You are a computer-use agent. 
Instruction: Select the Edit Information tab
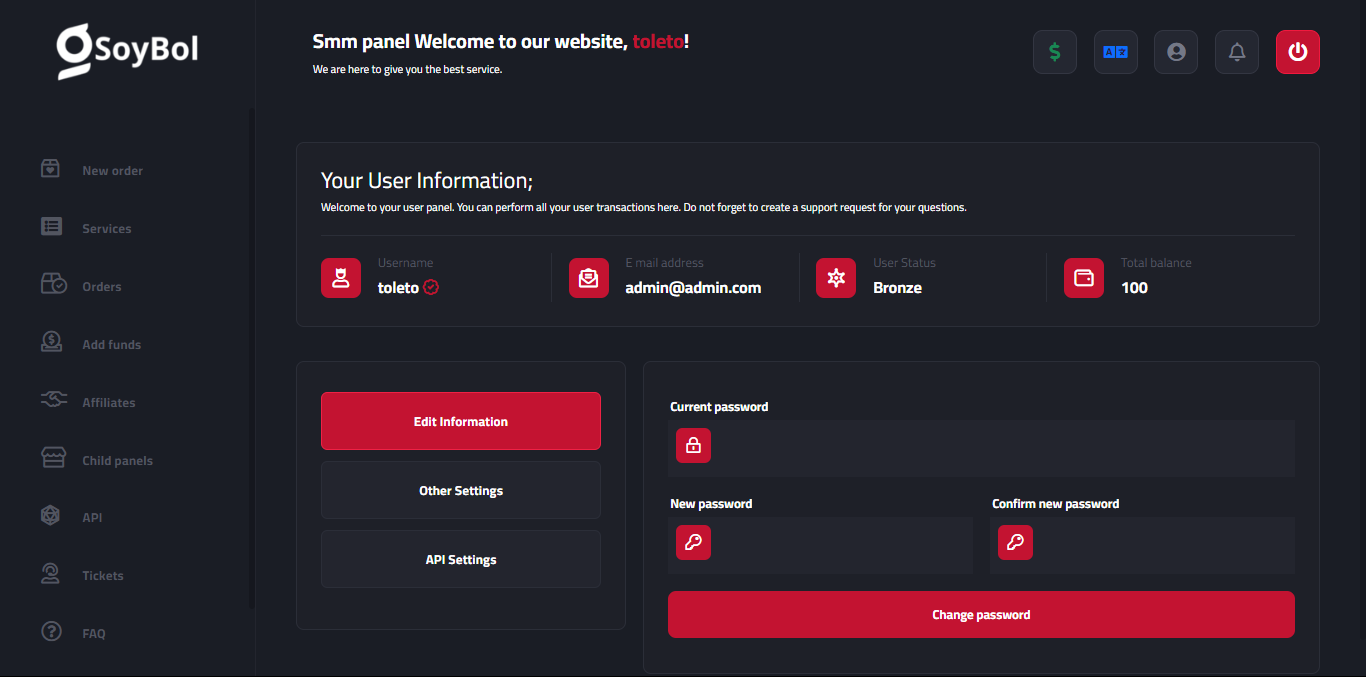click(461, 421)
